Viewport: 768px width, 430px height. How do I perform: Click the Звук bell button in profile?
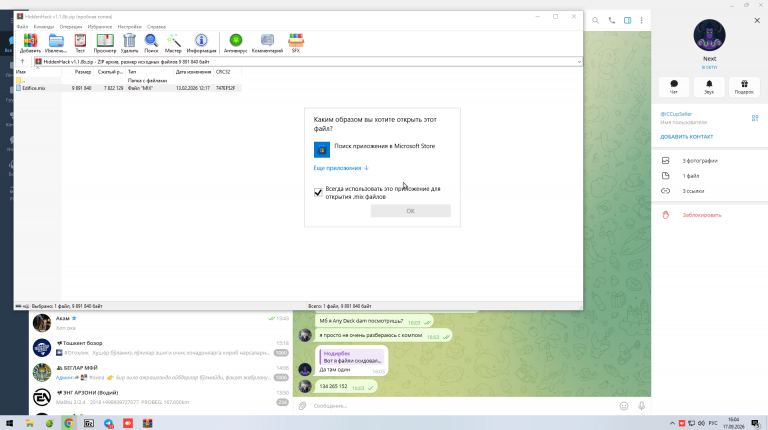pos(709,87)
